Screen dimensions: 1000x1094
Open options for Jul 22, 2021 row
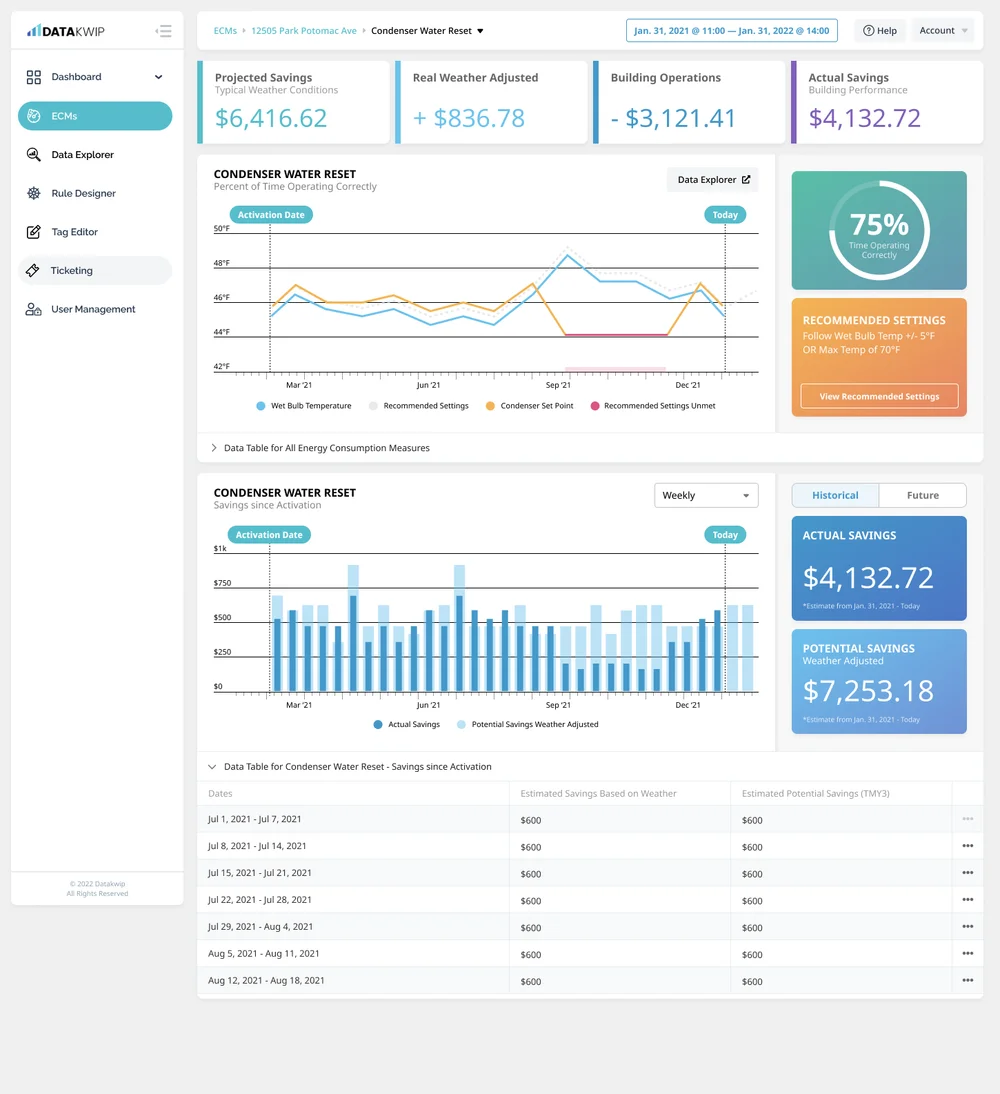coord(967,899)
